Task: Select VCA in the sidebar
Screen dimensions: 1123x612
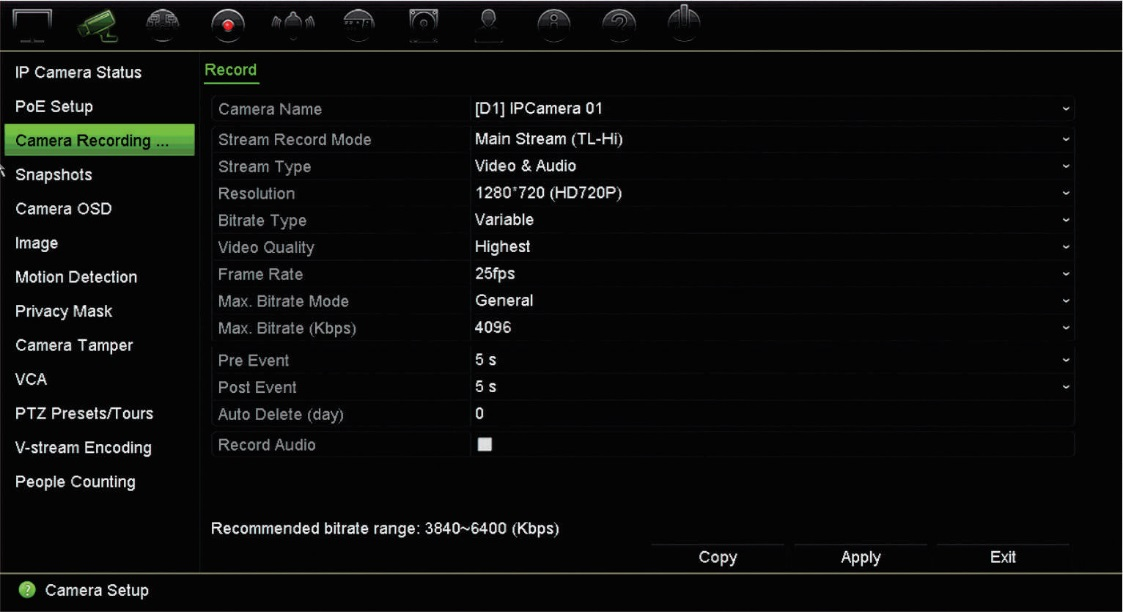Action: [31, 379]
